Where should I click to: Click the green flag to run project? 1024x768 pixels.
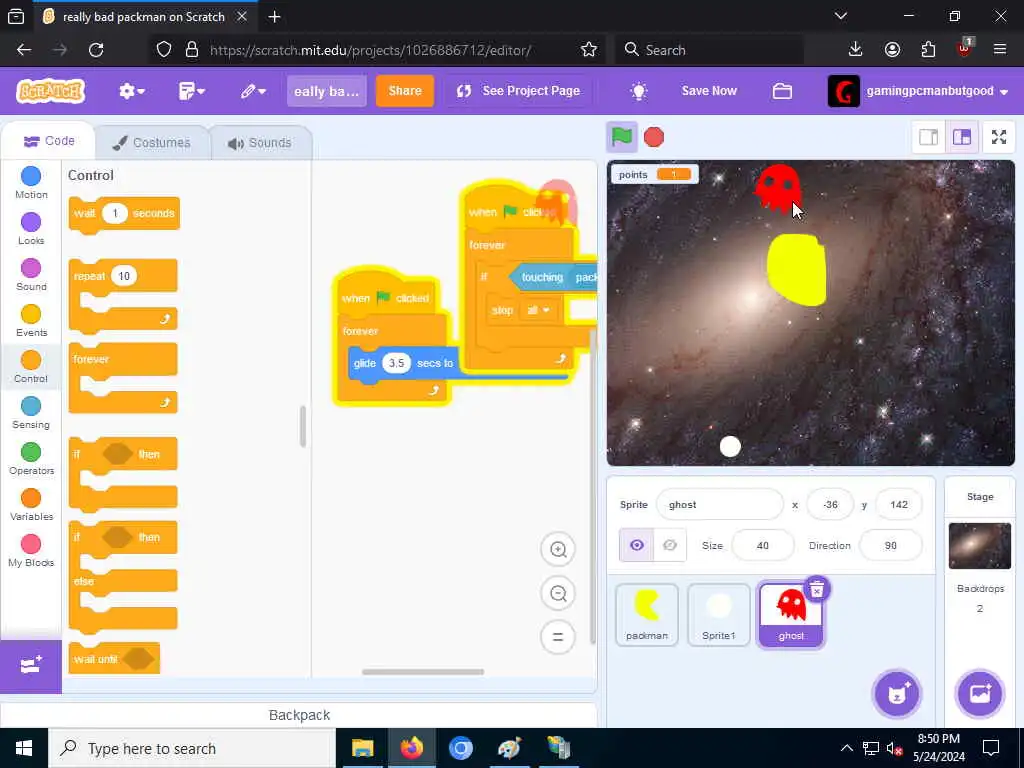click(622, 137)
